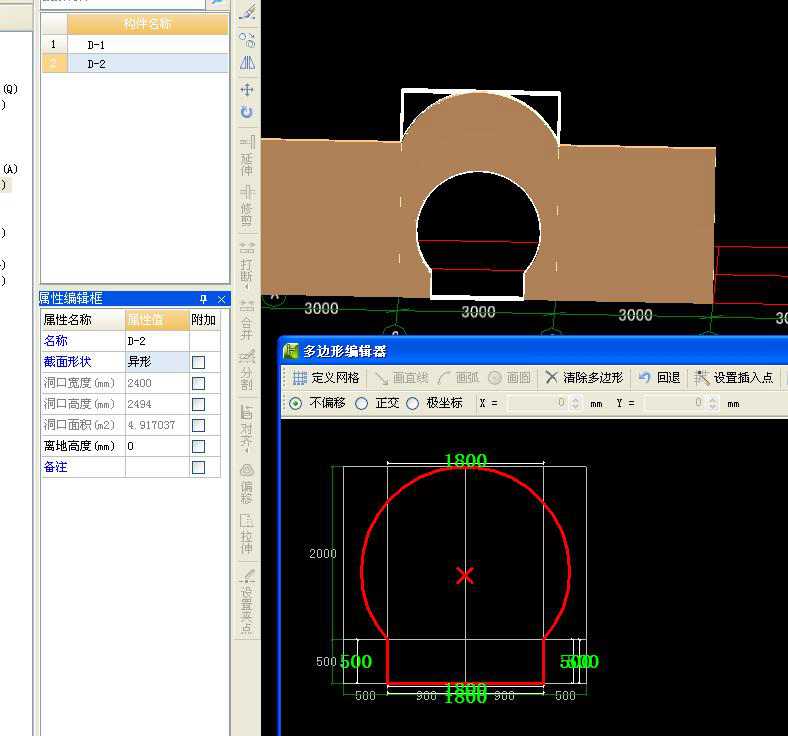Click the 对齐 (align) tool
The width and height of the screenshot is (788, 736).
[x=247, y=427]
